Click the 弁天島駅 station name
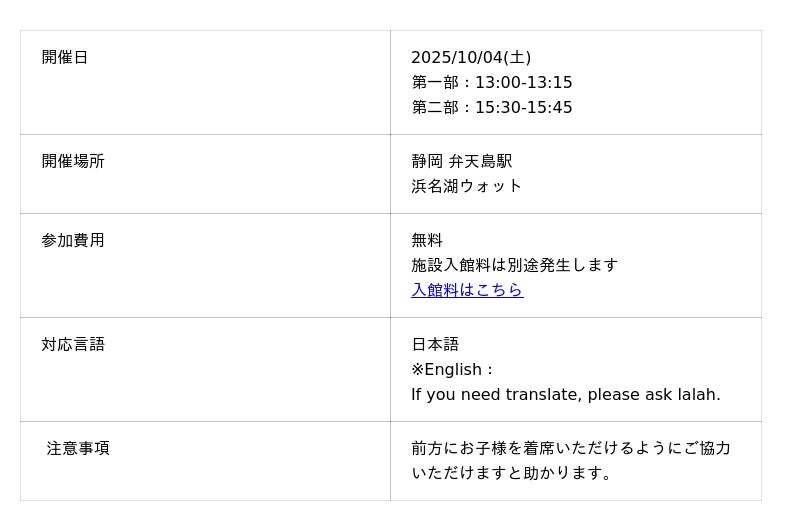The image size is (800, 531). (x=480, y=162)
